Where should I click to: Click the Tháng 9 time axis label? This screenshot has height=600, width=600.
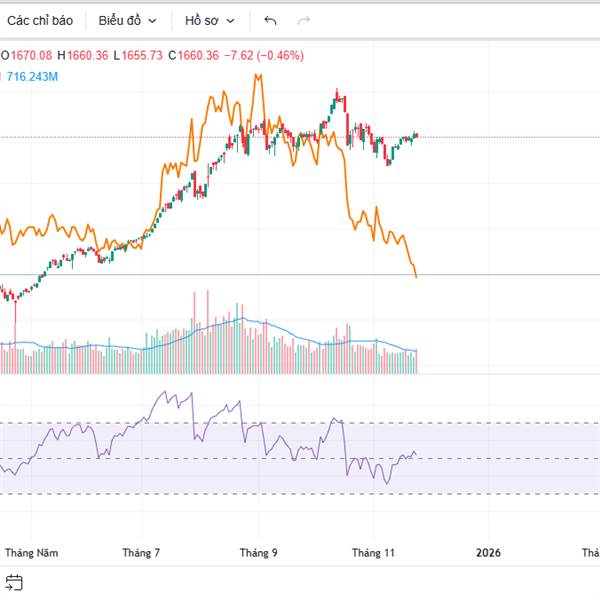[258, 552]
